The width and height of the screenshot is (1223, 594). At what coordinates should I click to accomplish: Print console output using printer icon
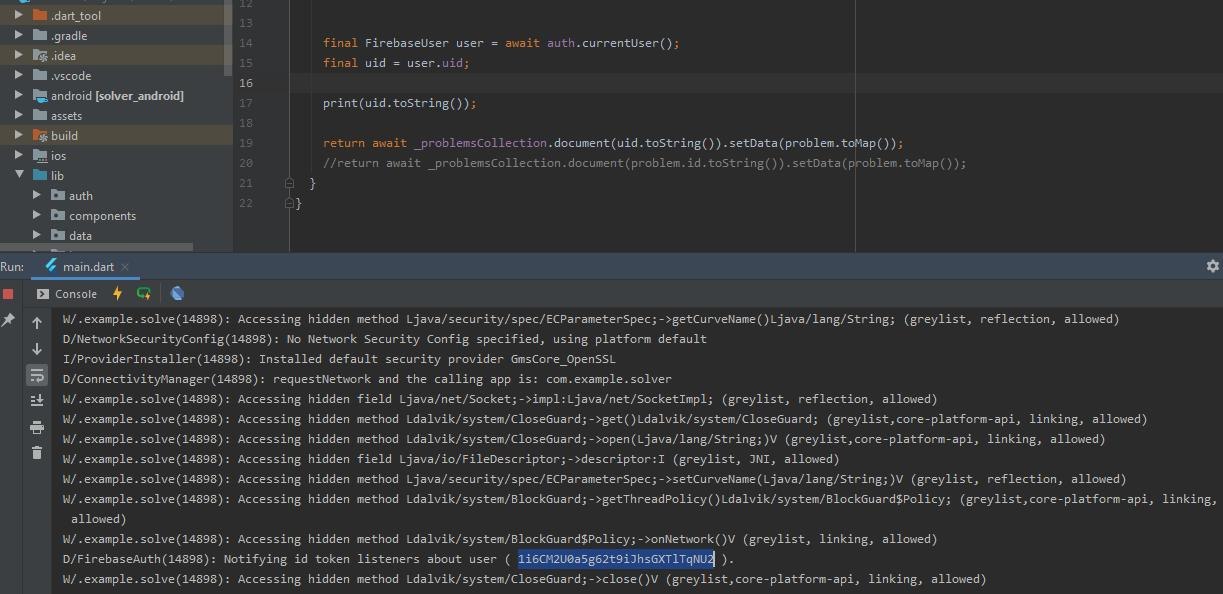(37, 427)
